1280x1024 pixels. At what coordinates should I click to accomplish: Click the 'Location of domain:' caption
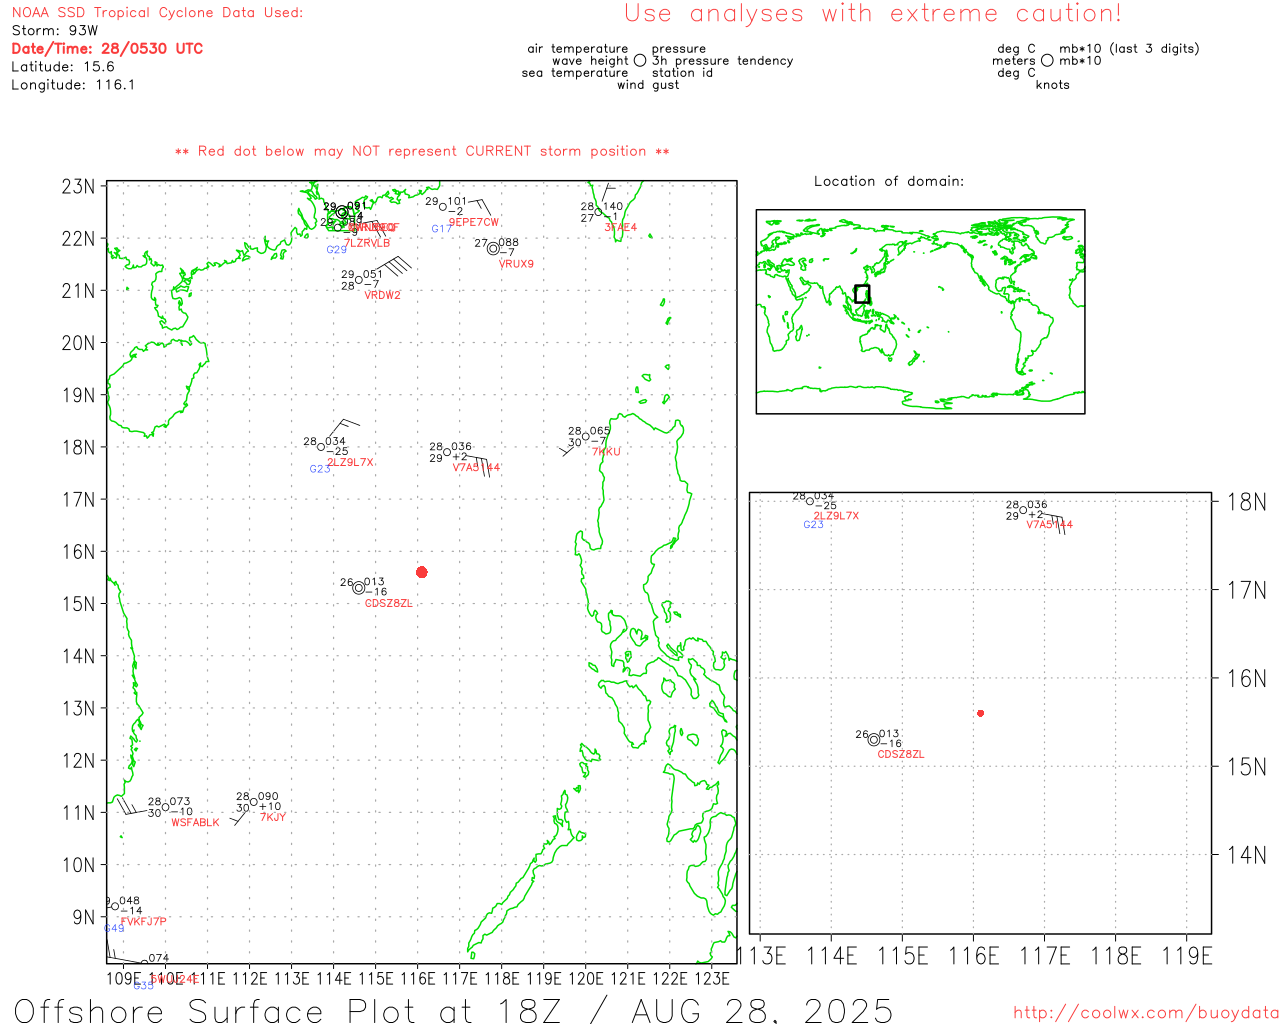(889, 181)
